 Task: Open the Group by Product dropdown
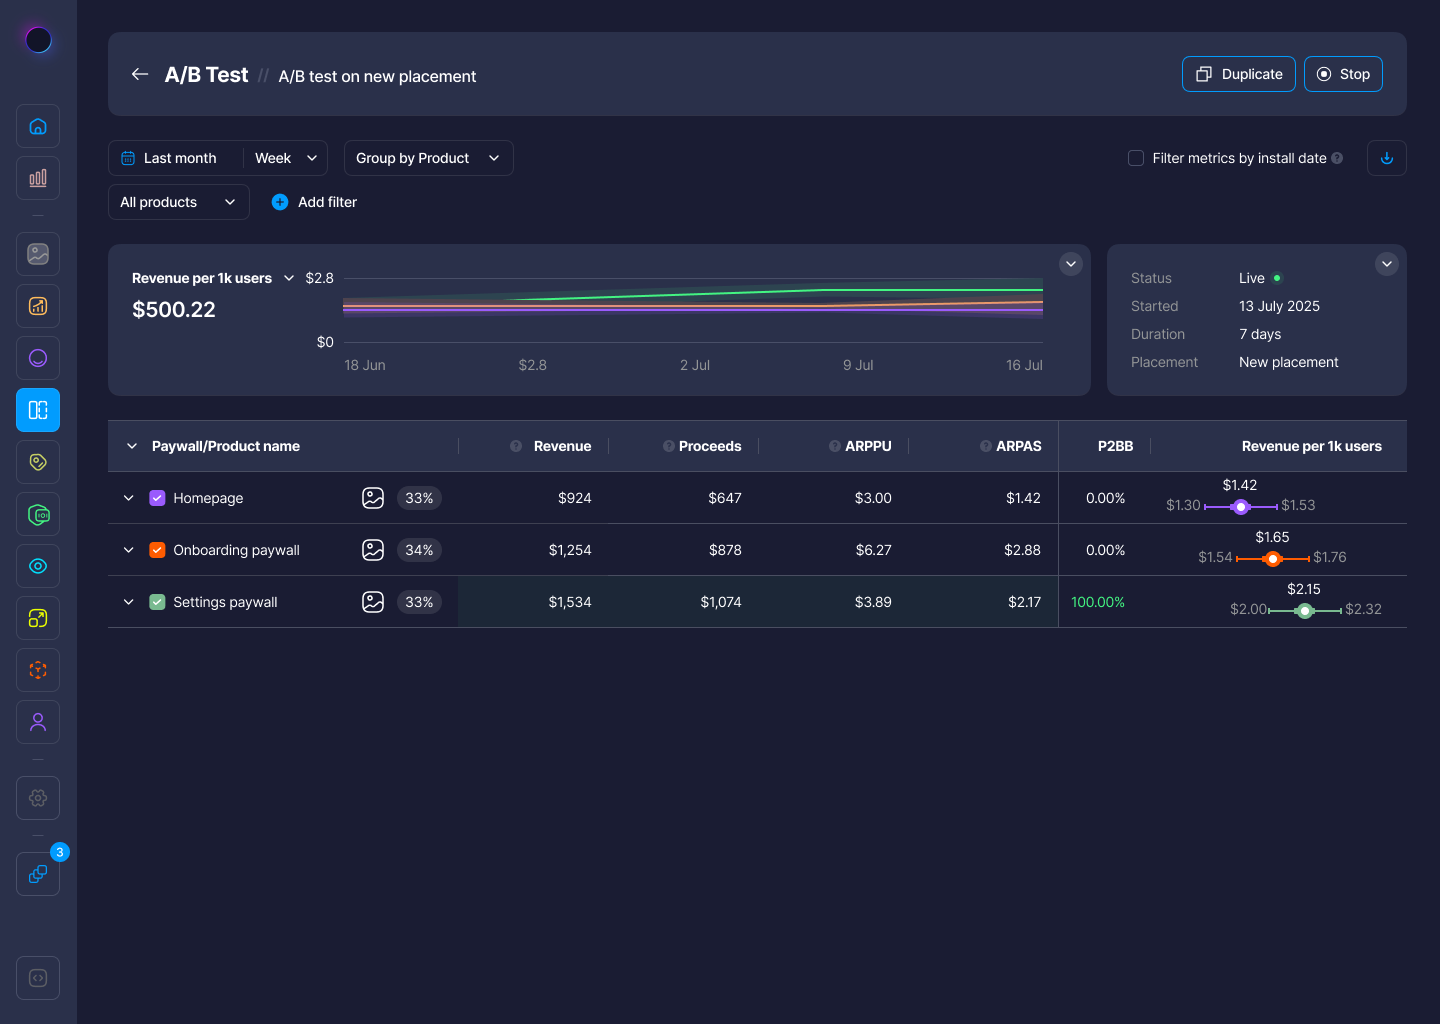pos(428,158)
